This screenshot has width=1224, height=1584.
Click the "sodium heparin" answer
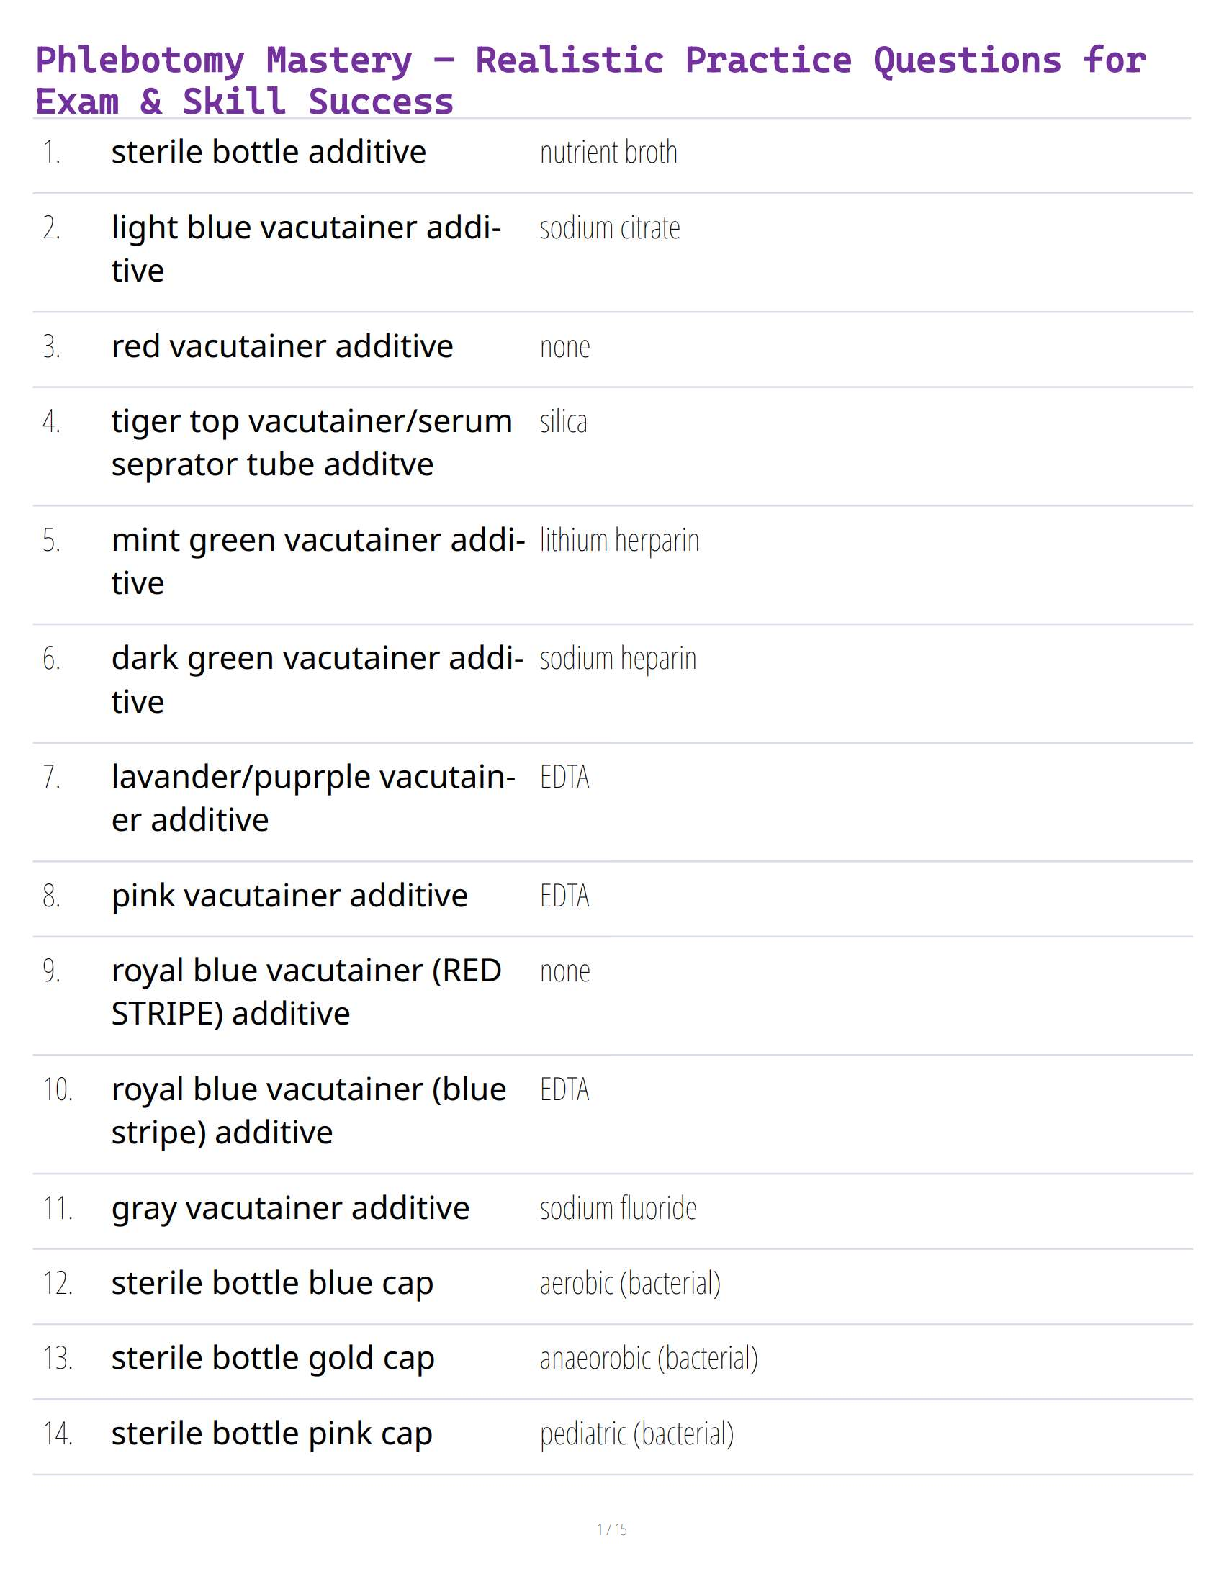coord(617,659)
